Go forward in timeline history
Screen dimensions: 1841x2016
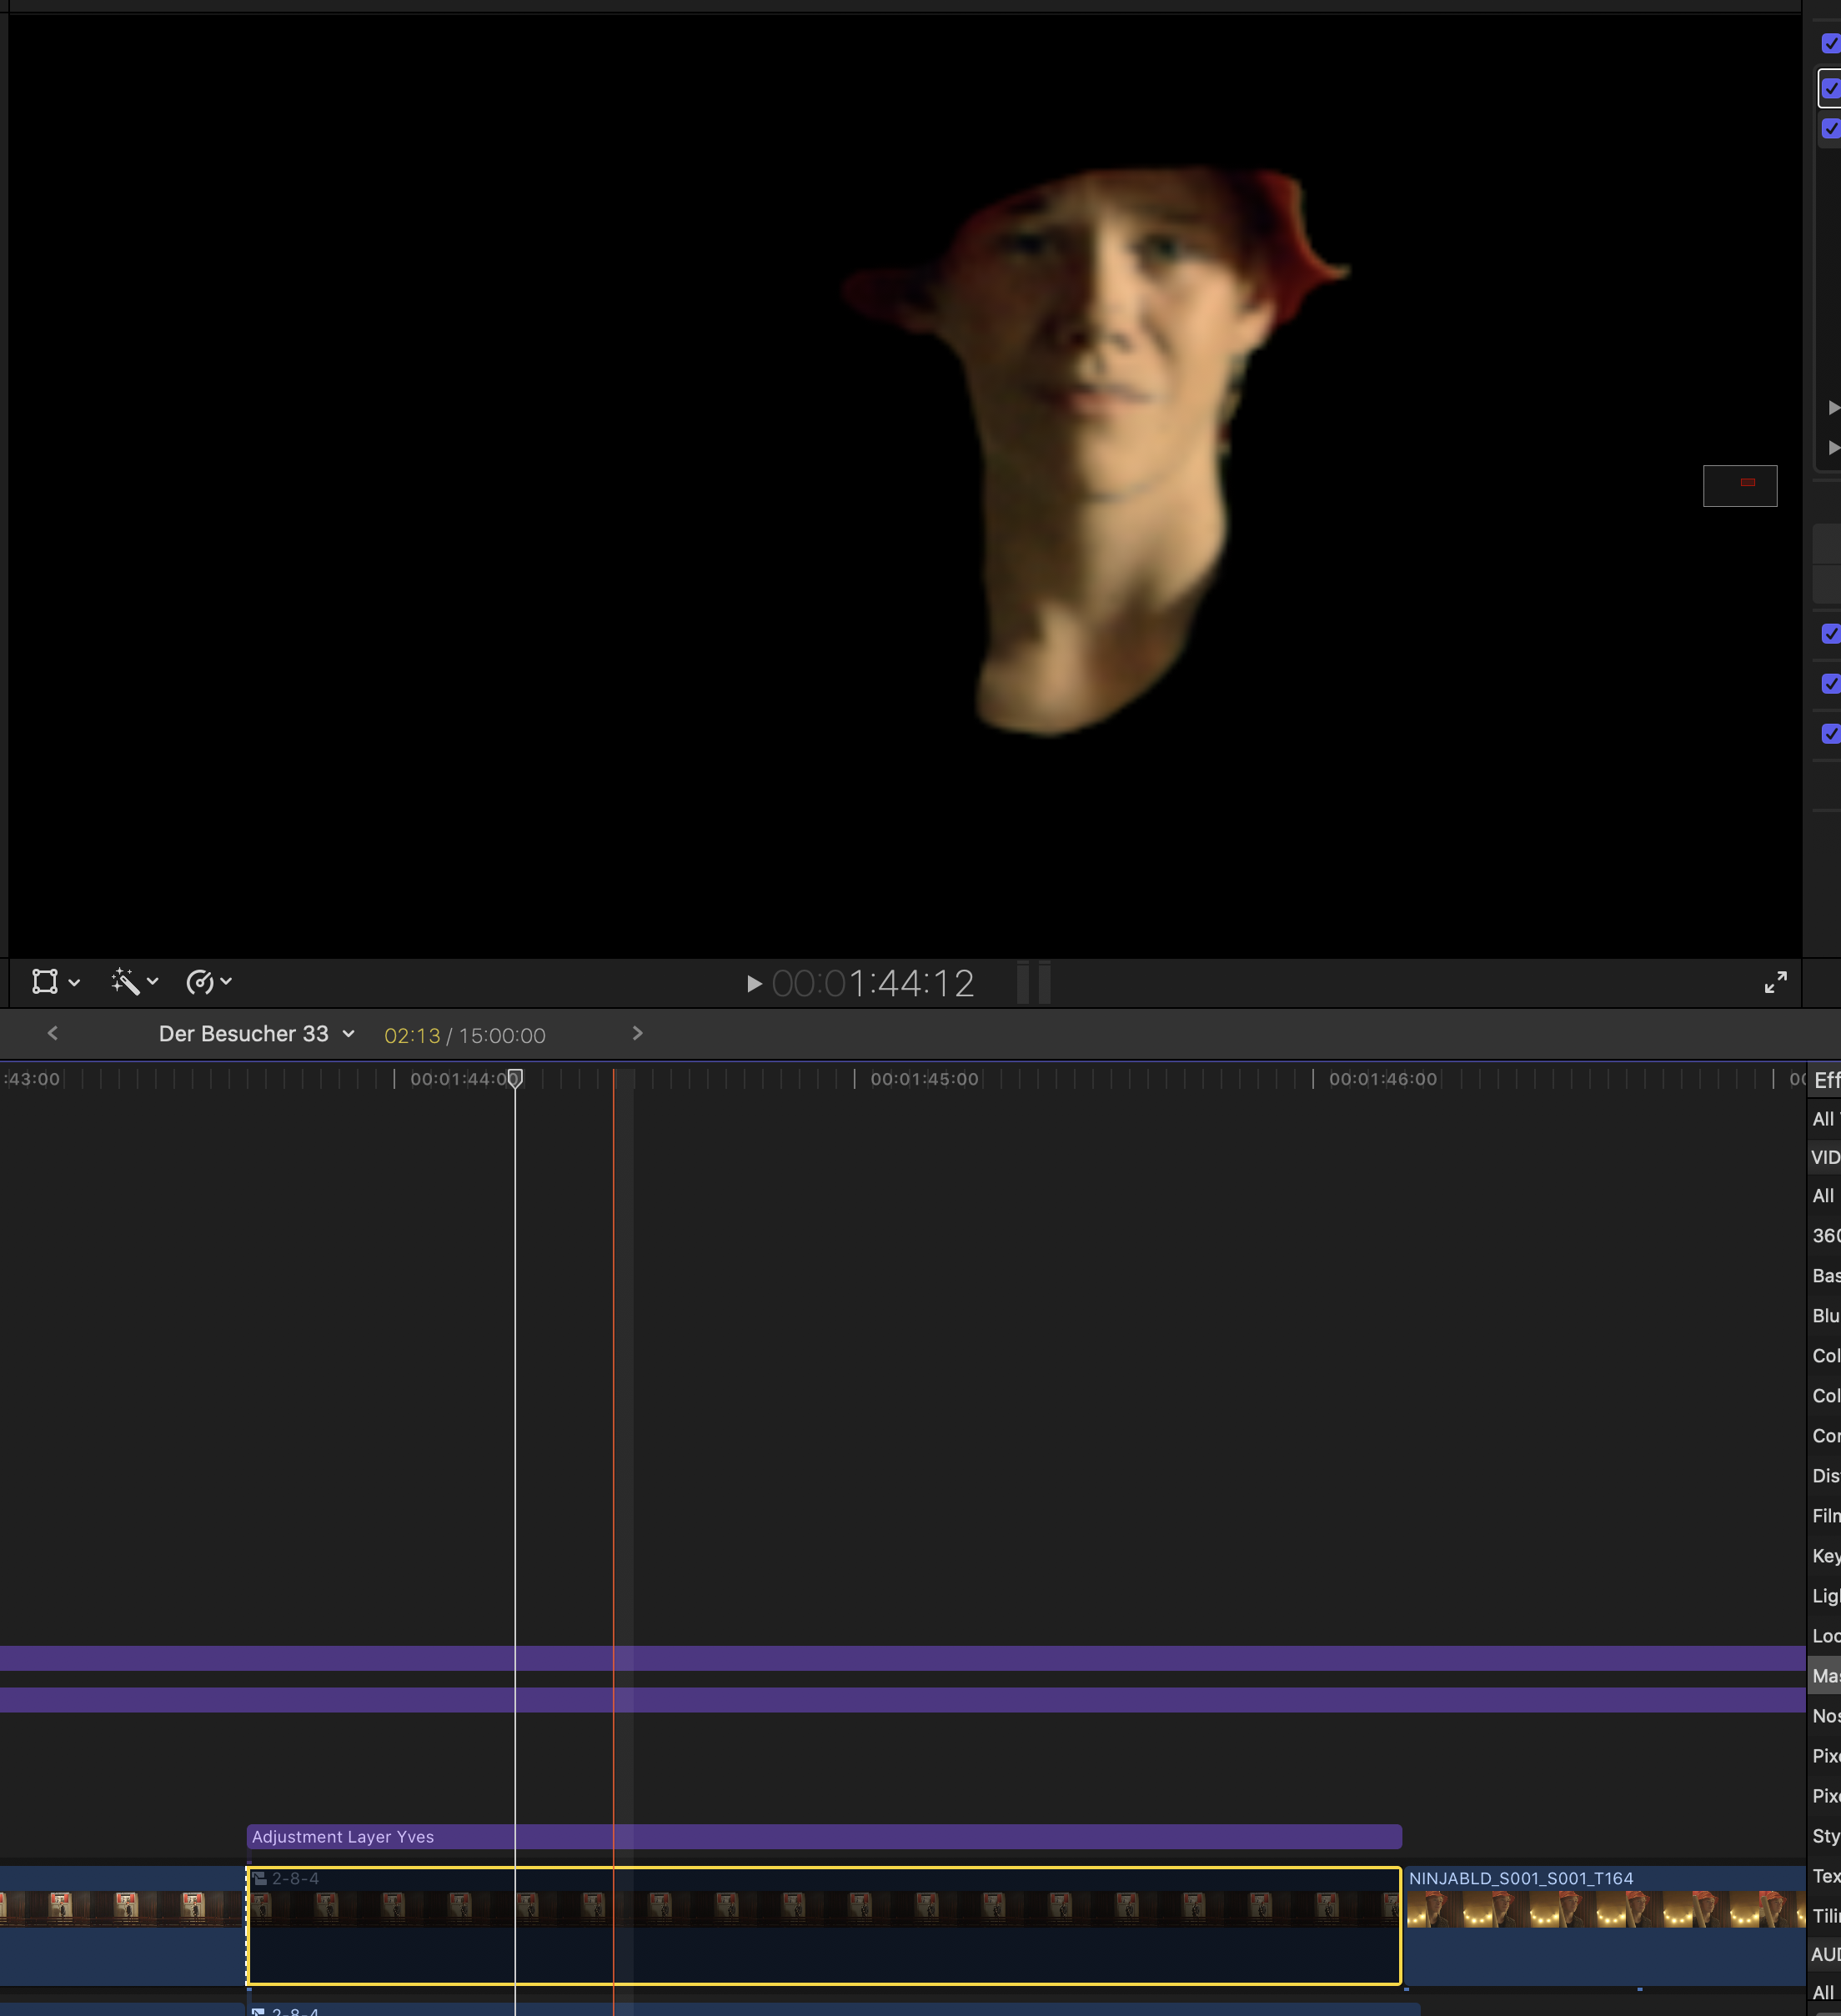(637, 1033)
